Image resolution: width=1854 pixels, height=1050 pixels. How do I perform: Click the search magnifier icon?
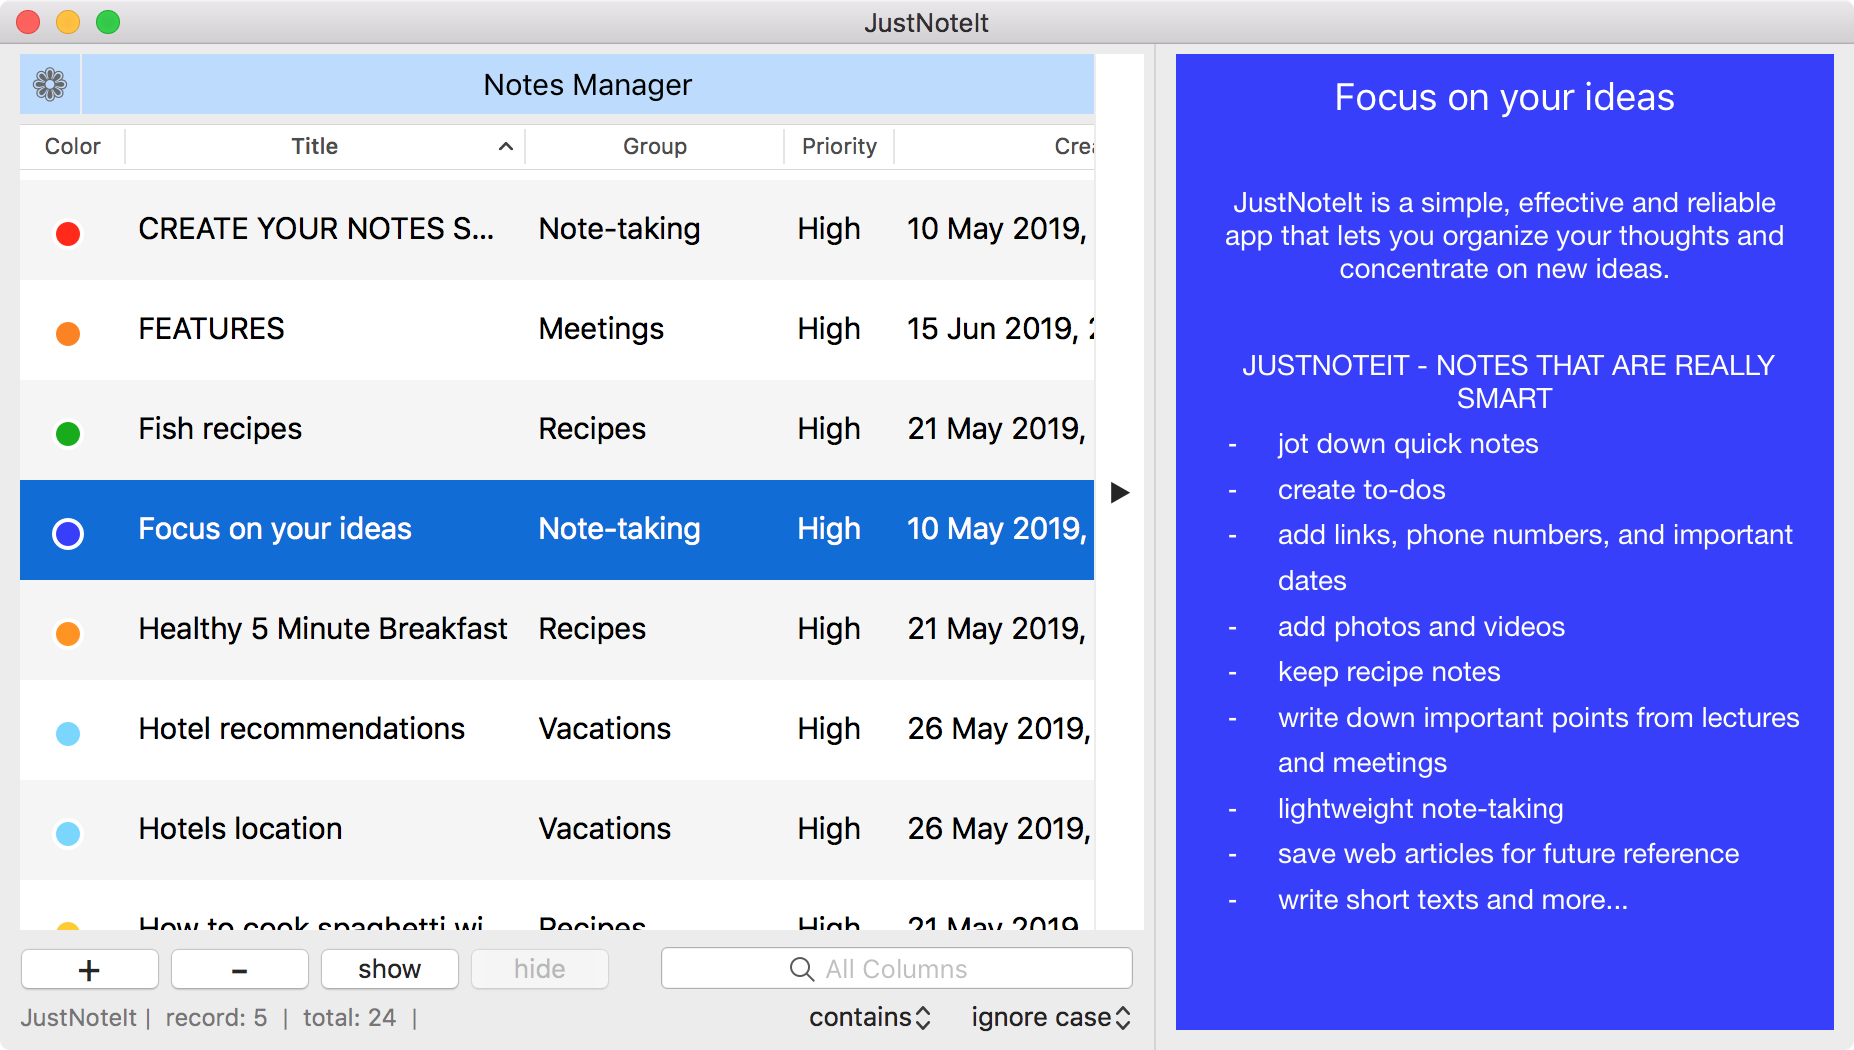pyautogui.click(x=802, y=969)
